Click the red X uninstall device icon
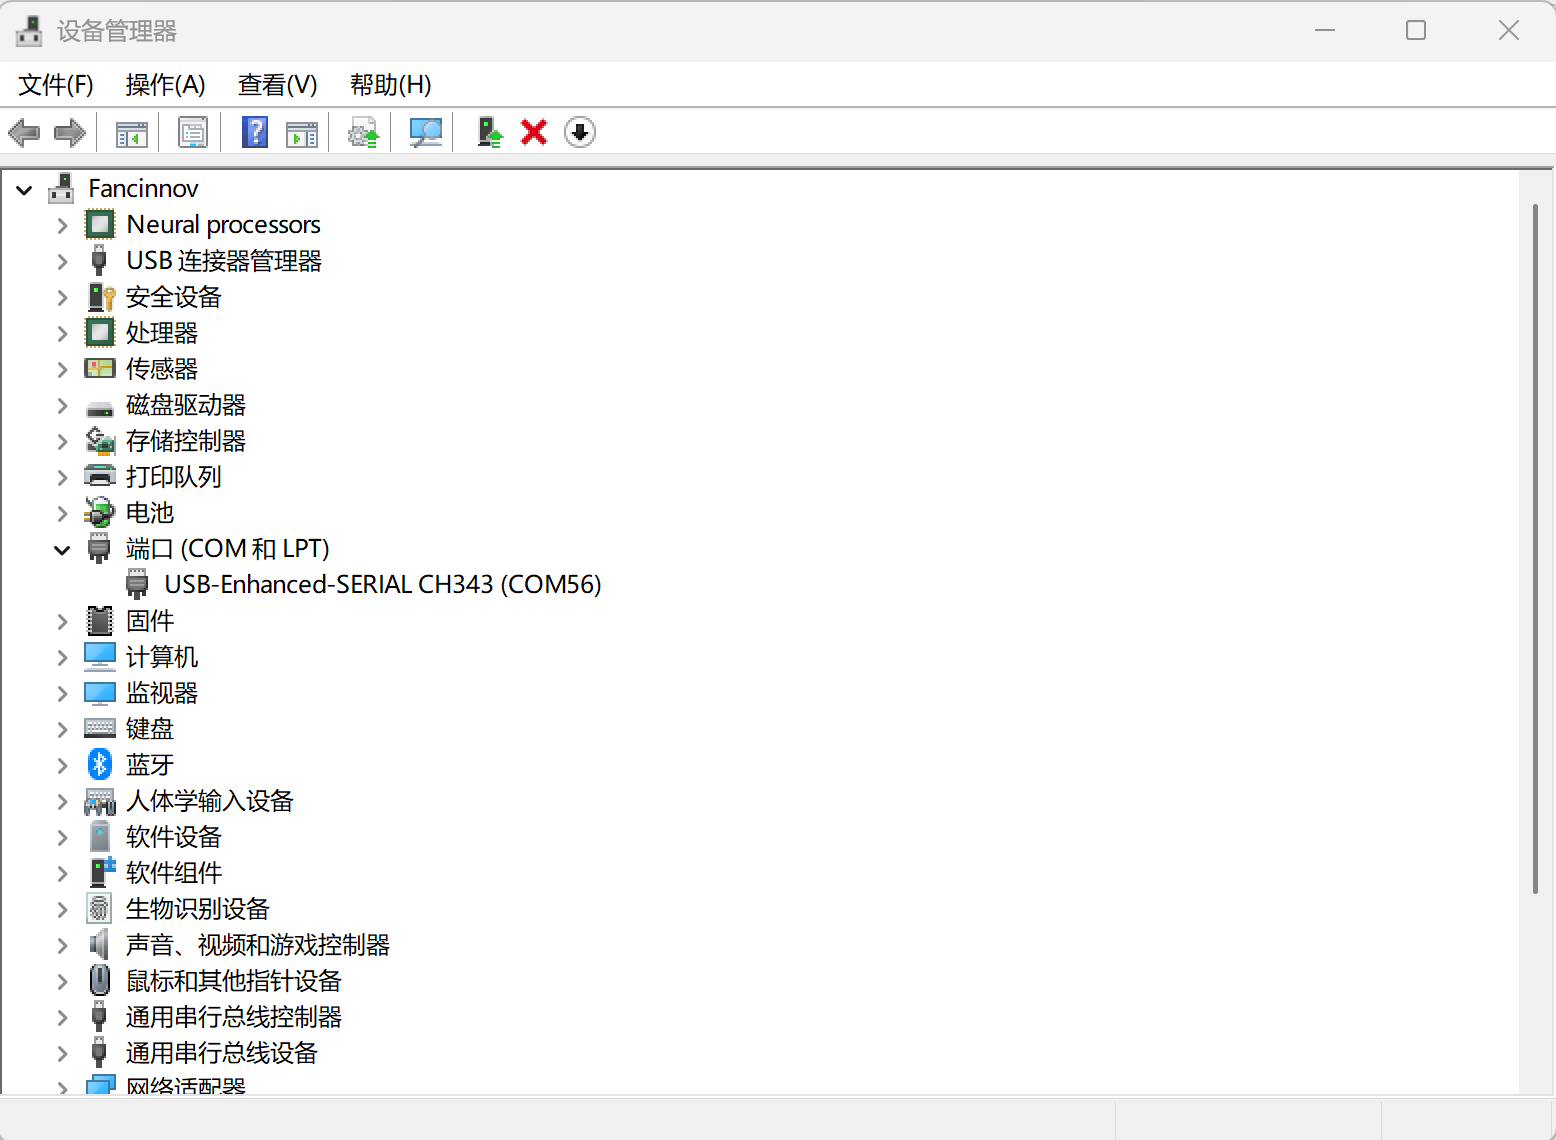Viewport: 1556px width, 1140px height. [x=534, y=132]
